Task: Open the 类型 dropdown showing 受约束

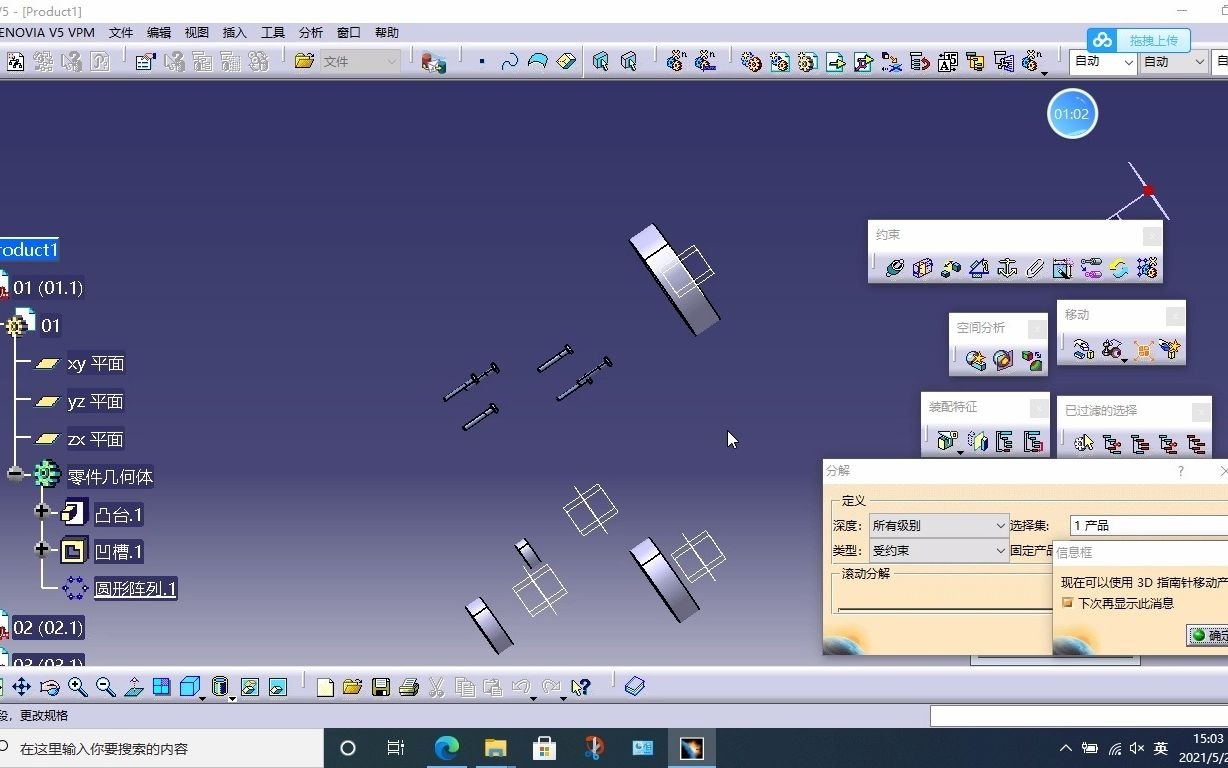Action: coord(939,550)
